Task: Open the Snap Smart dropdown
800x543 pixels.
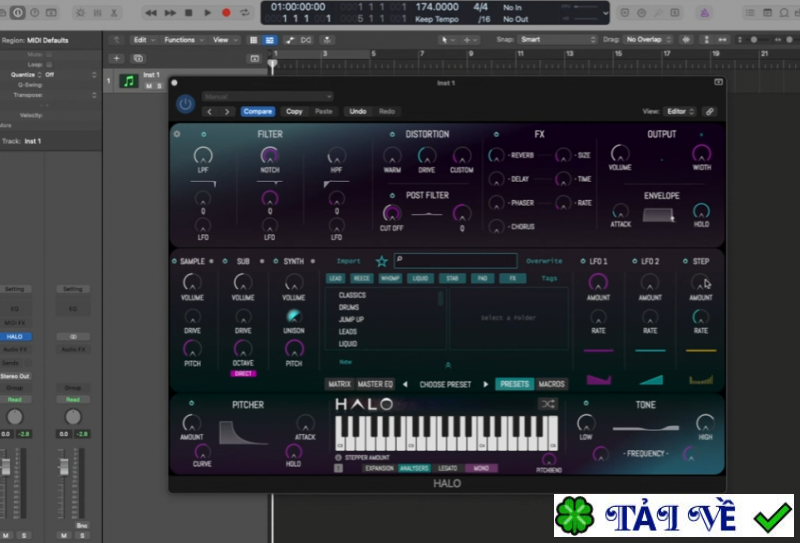Action: coord(558,40)
